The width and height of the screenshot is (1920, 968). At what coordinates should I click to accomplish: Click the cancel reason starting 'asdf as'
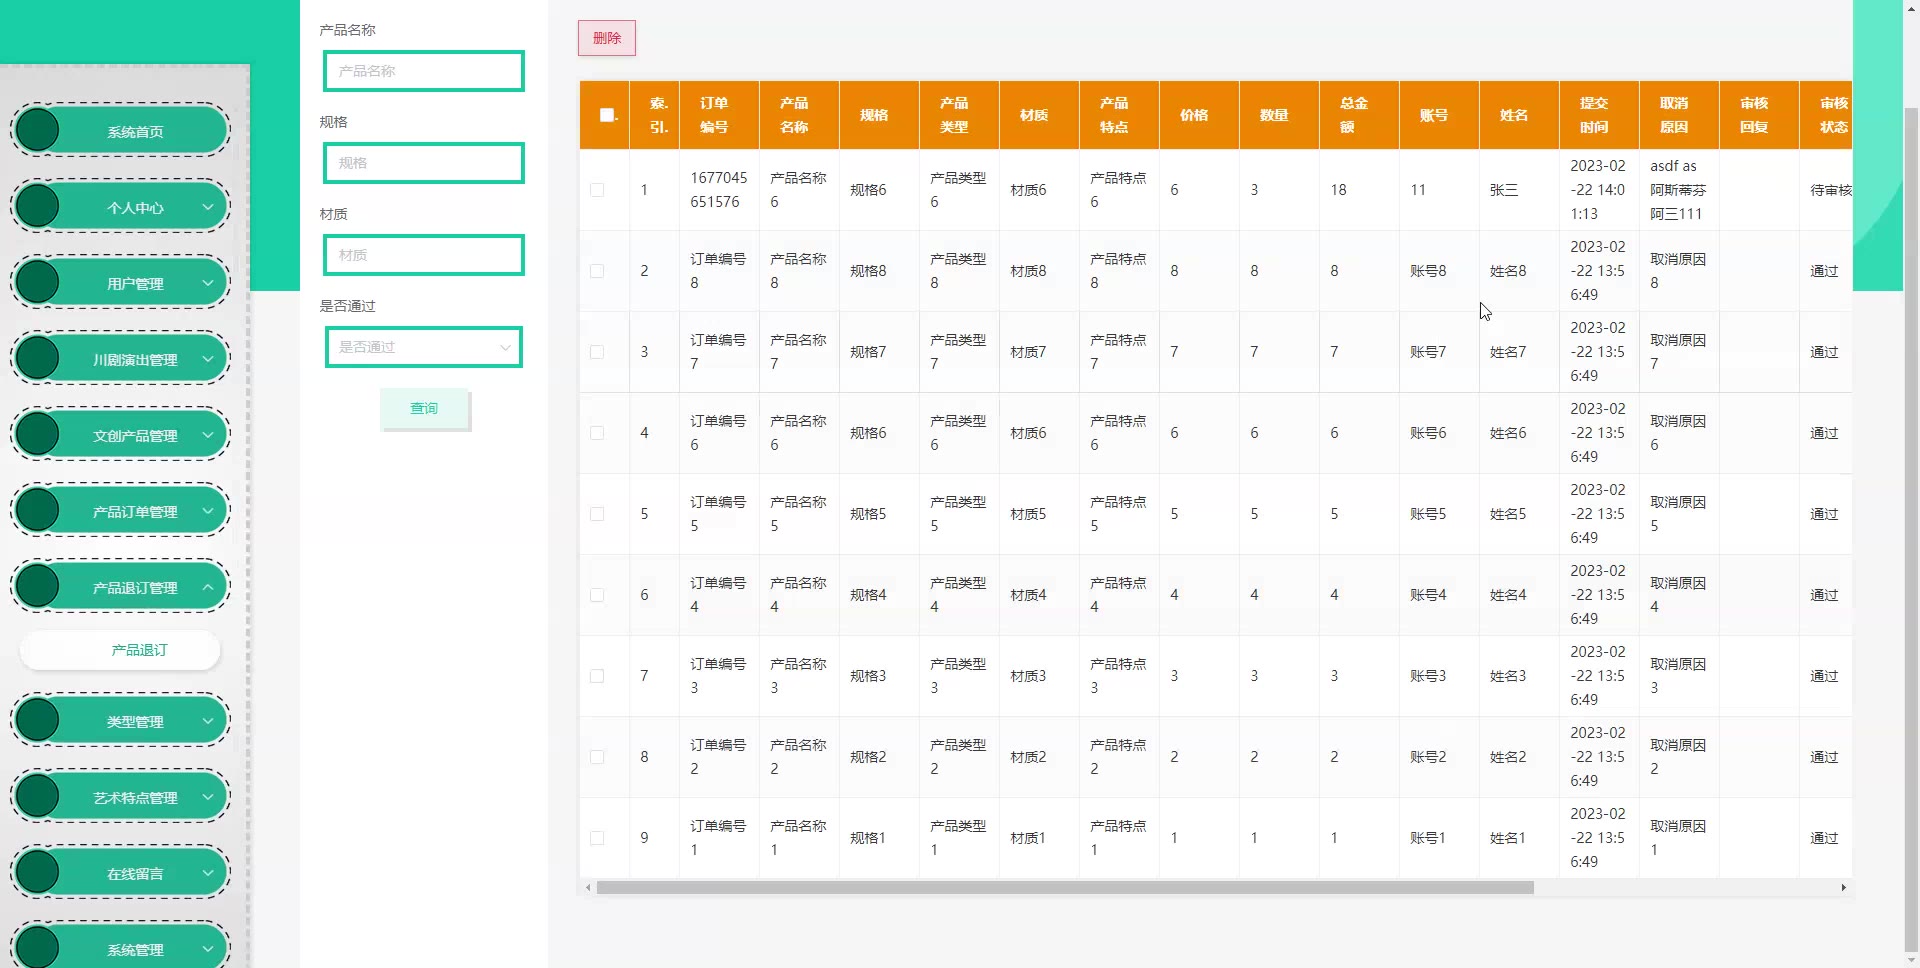tap(1678, 190)
